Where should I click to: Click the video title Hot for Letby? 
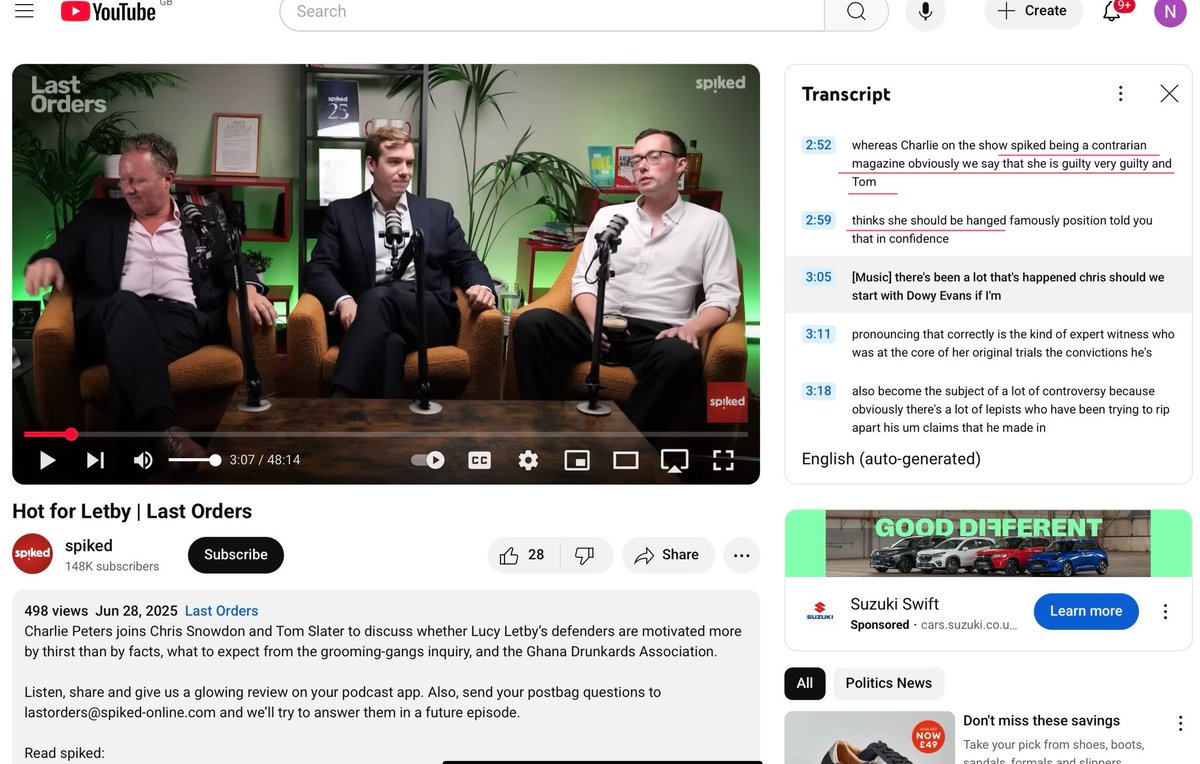(x=132, y=511)
